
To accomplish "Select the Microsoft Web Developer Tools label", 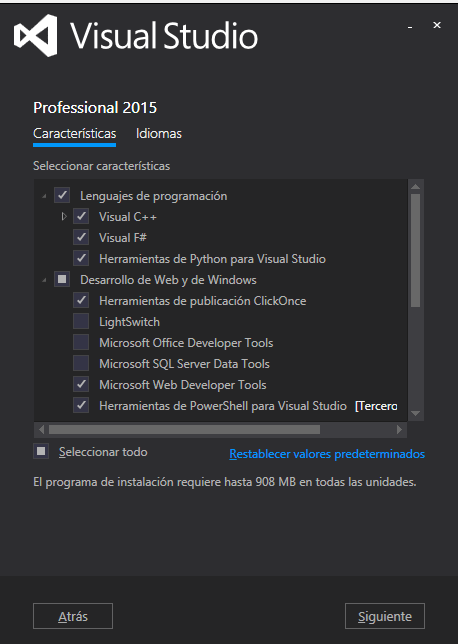I will [183, 385].
